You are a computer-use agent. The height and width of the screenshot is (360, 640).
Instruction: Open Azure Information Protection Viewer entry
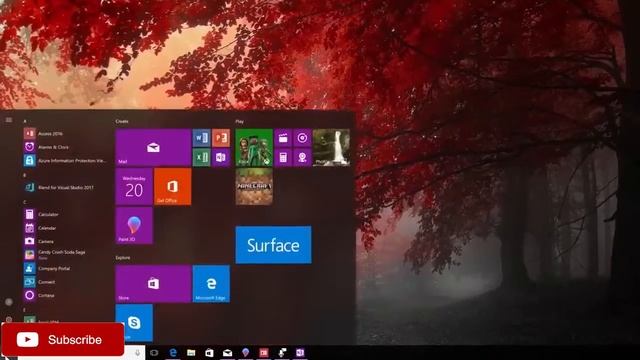(65, 160)
